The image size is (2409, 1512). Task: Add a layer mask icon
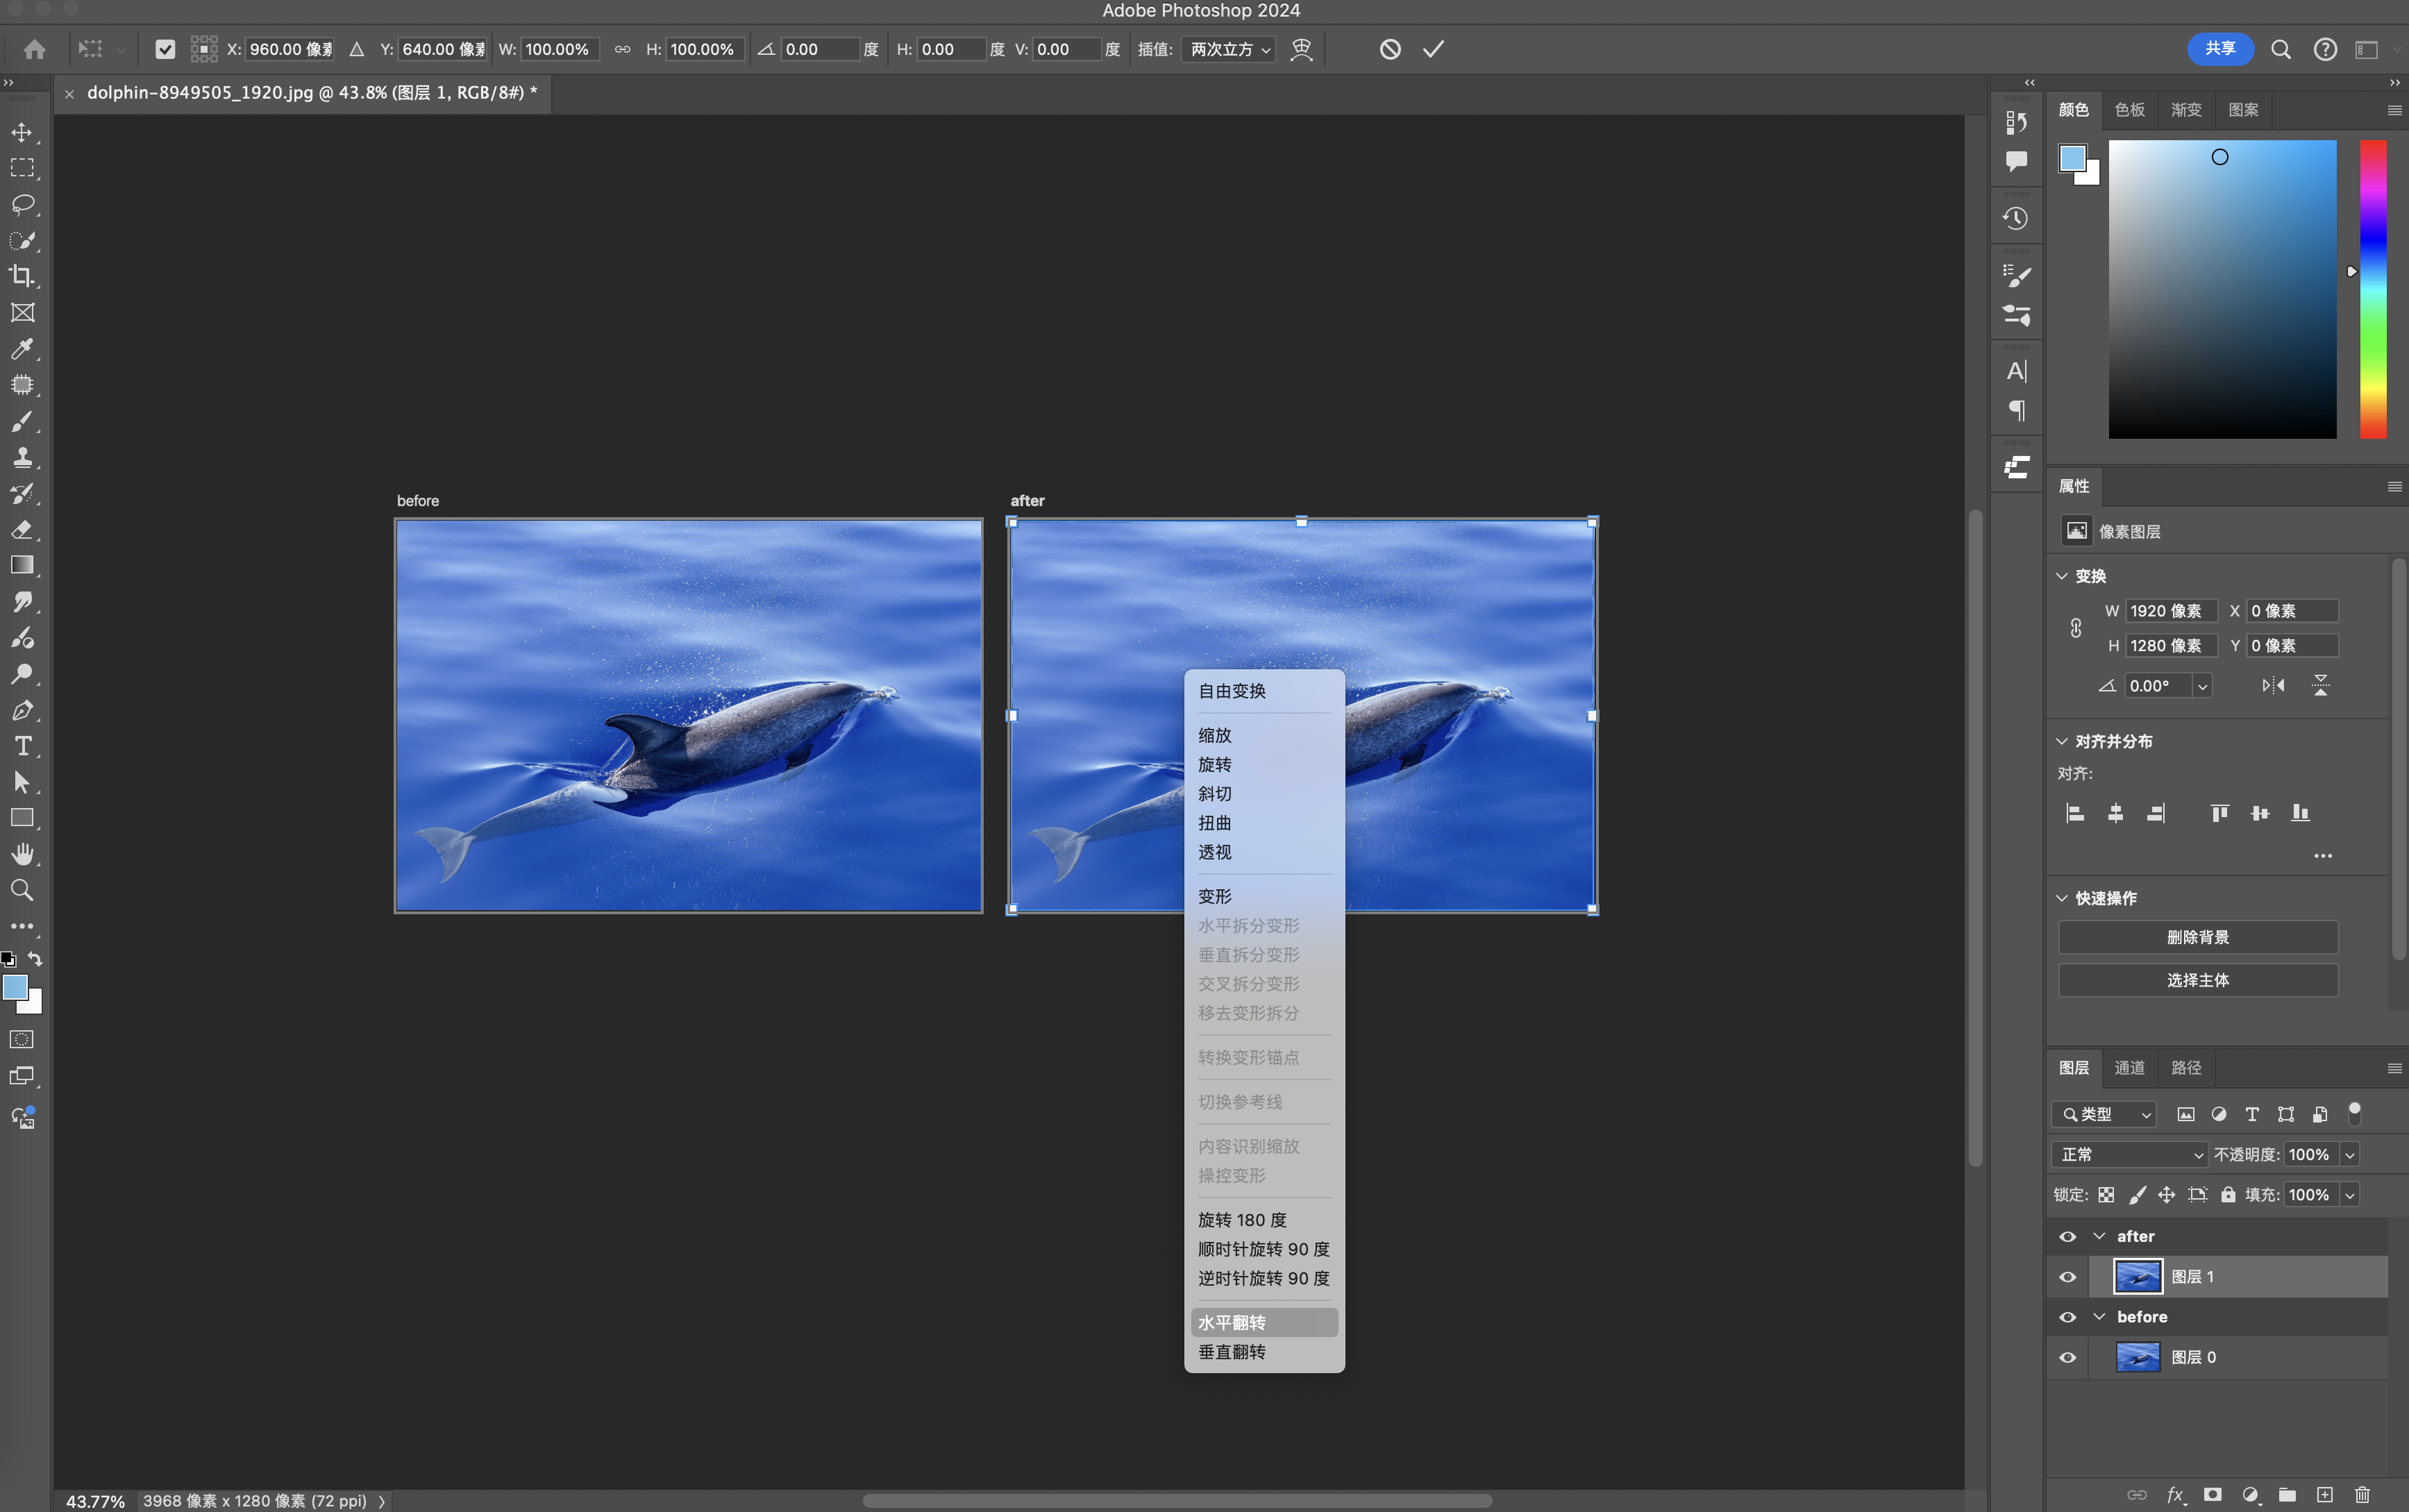2212,1494
